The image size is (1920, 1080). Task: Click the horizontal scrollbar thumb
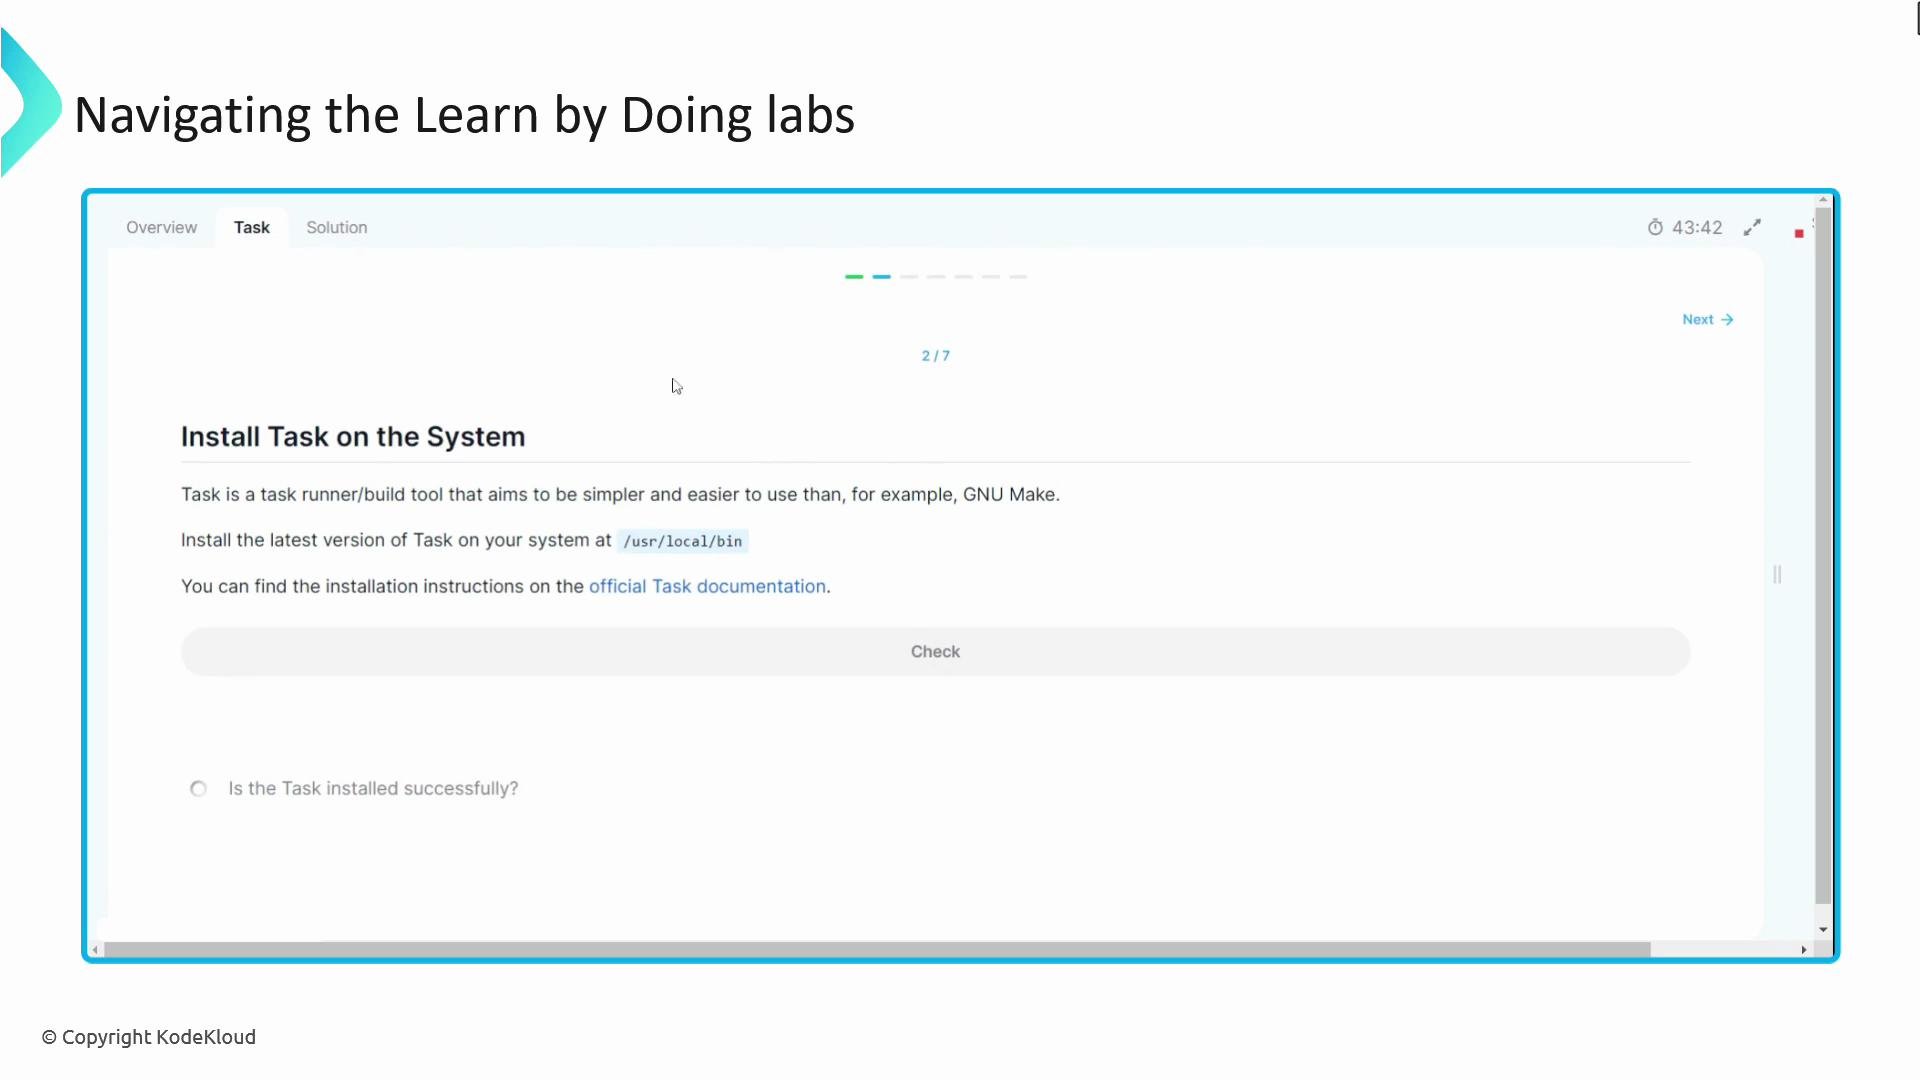(877, 949)
